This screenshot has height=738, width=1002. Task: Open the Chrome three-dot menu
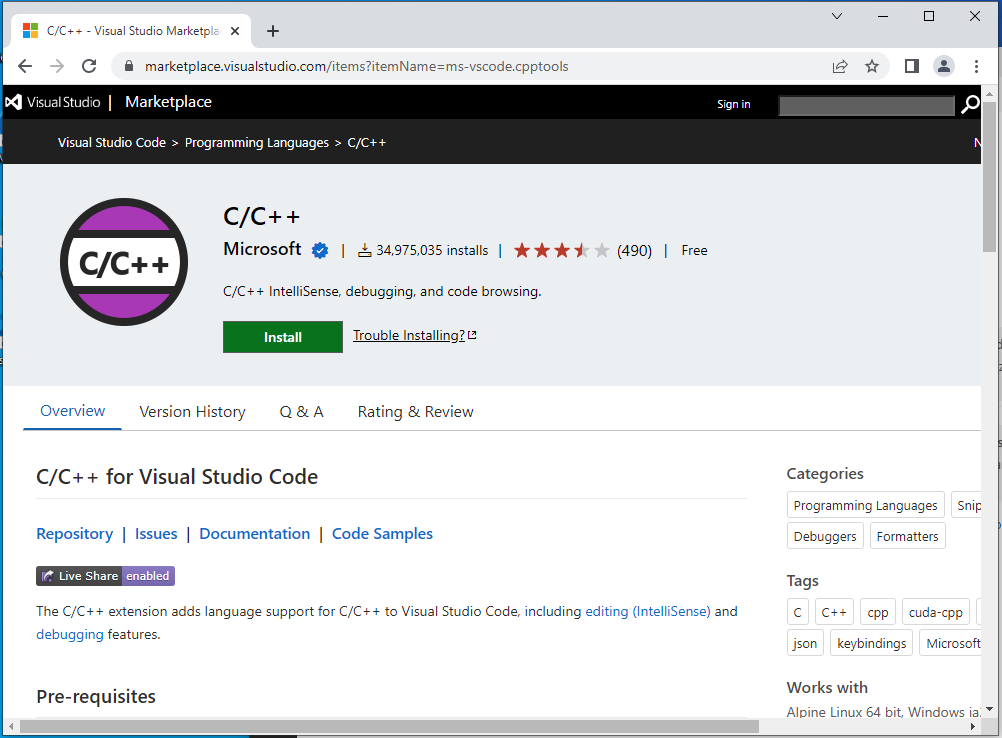tap(976, 66)
